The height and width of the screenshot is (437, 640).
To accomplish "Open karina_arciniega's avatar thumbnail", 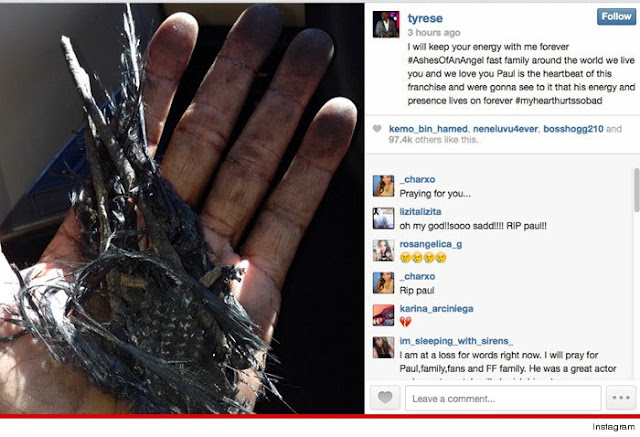I will [383, 315].
